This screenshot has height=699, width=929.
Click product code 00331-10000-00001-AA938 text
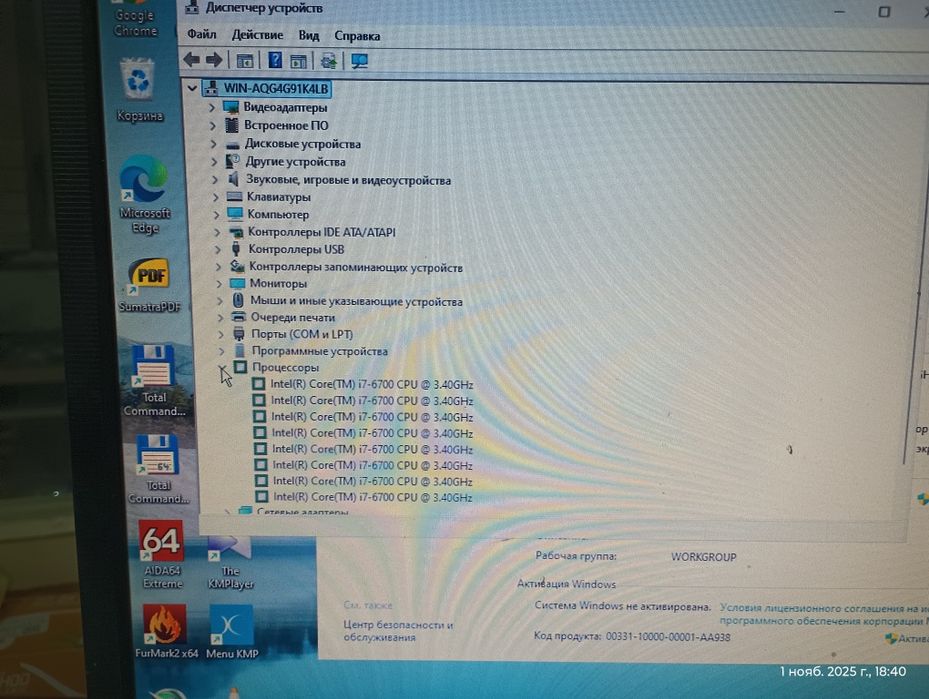point(668,637)
